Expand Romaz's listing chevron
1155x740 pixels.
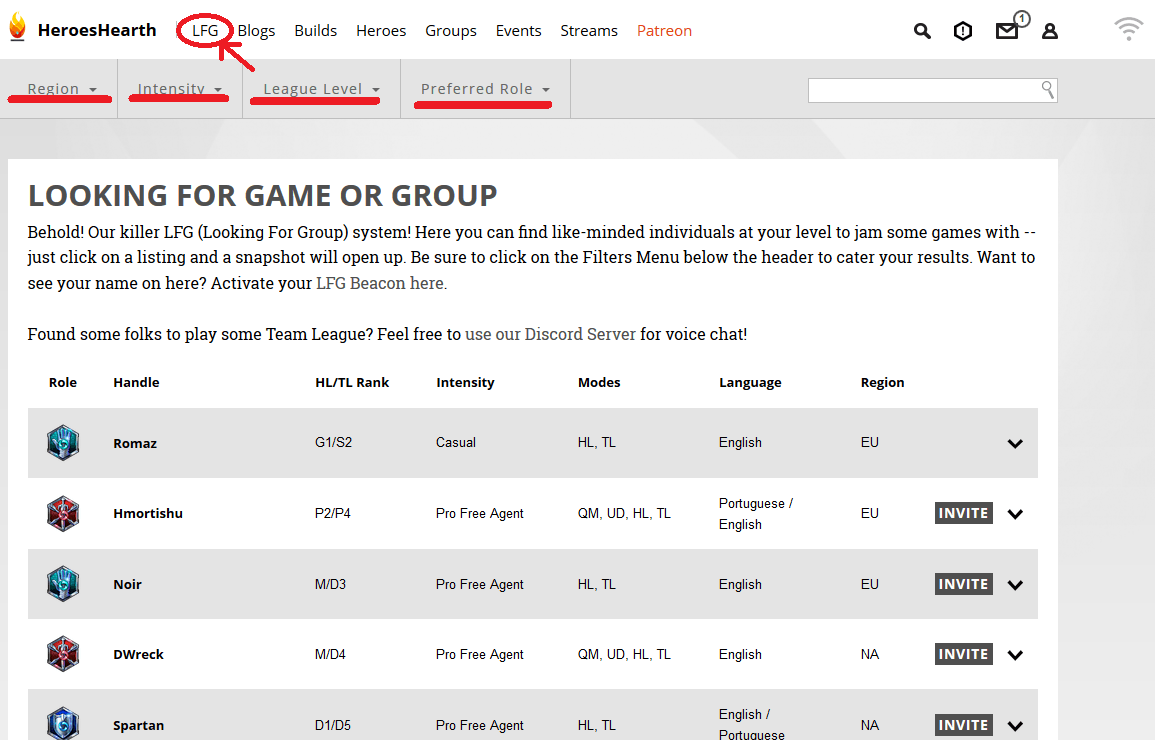pyautogui.click(x=1015, y=443)
